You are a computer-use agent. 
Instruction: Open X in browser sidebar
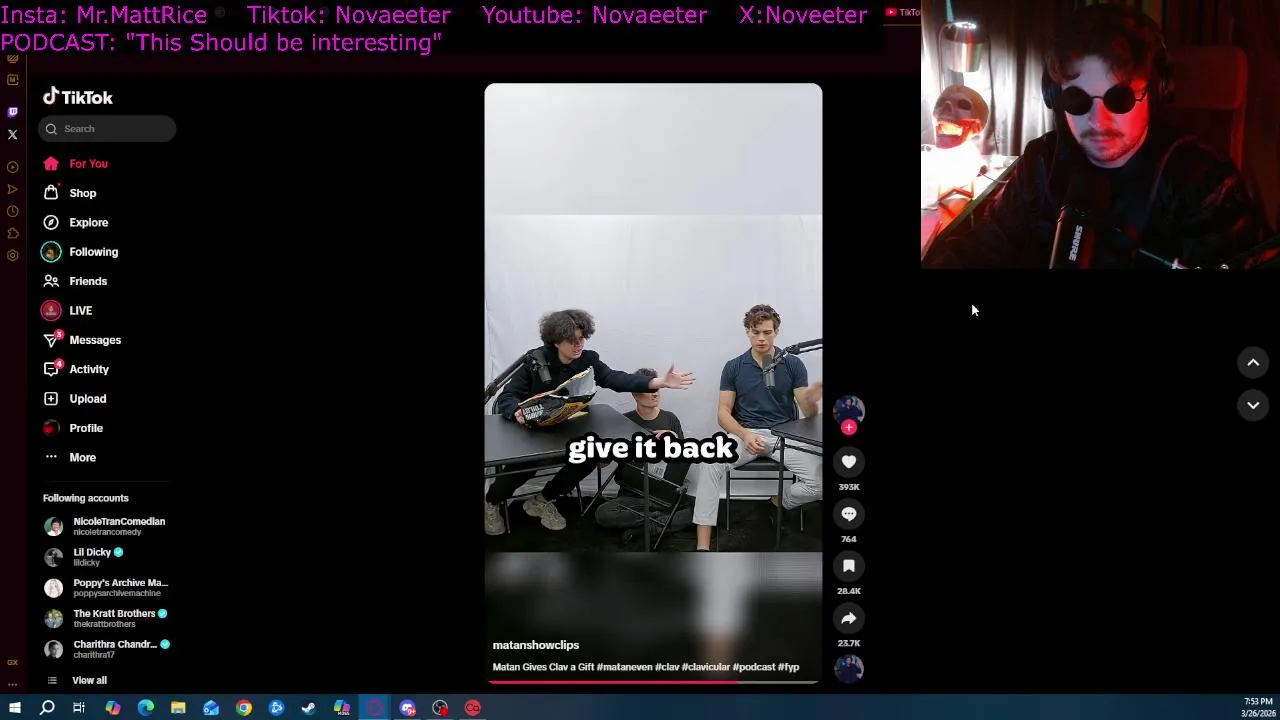point(12,134)
